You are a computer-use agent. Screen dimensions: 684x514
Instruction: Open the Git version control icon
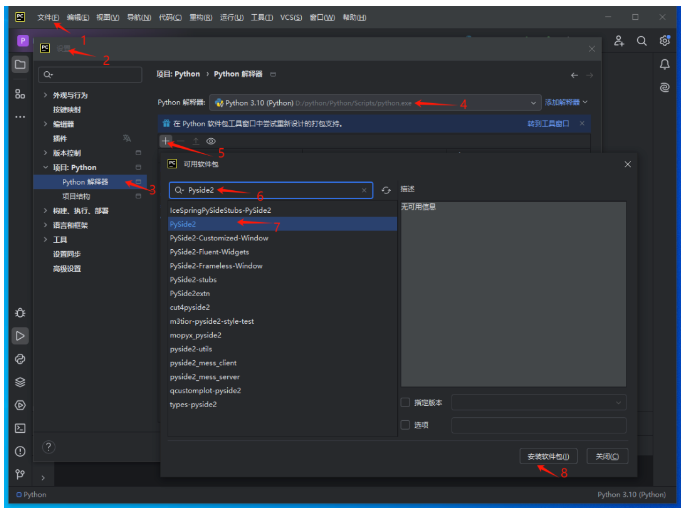(x=20, y=474)
